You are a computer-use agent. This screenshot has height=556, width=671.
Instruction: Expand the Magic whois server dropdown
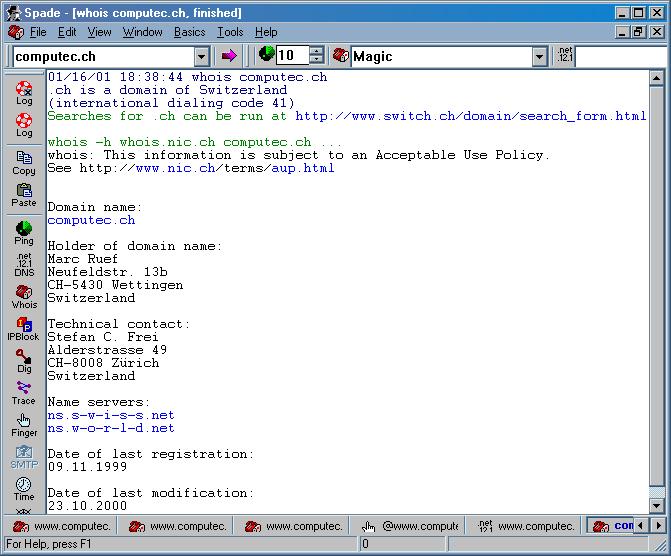pos(540,56)
